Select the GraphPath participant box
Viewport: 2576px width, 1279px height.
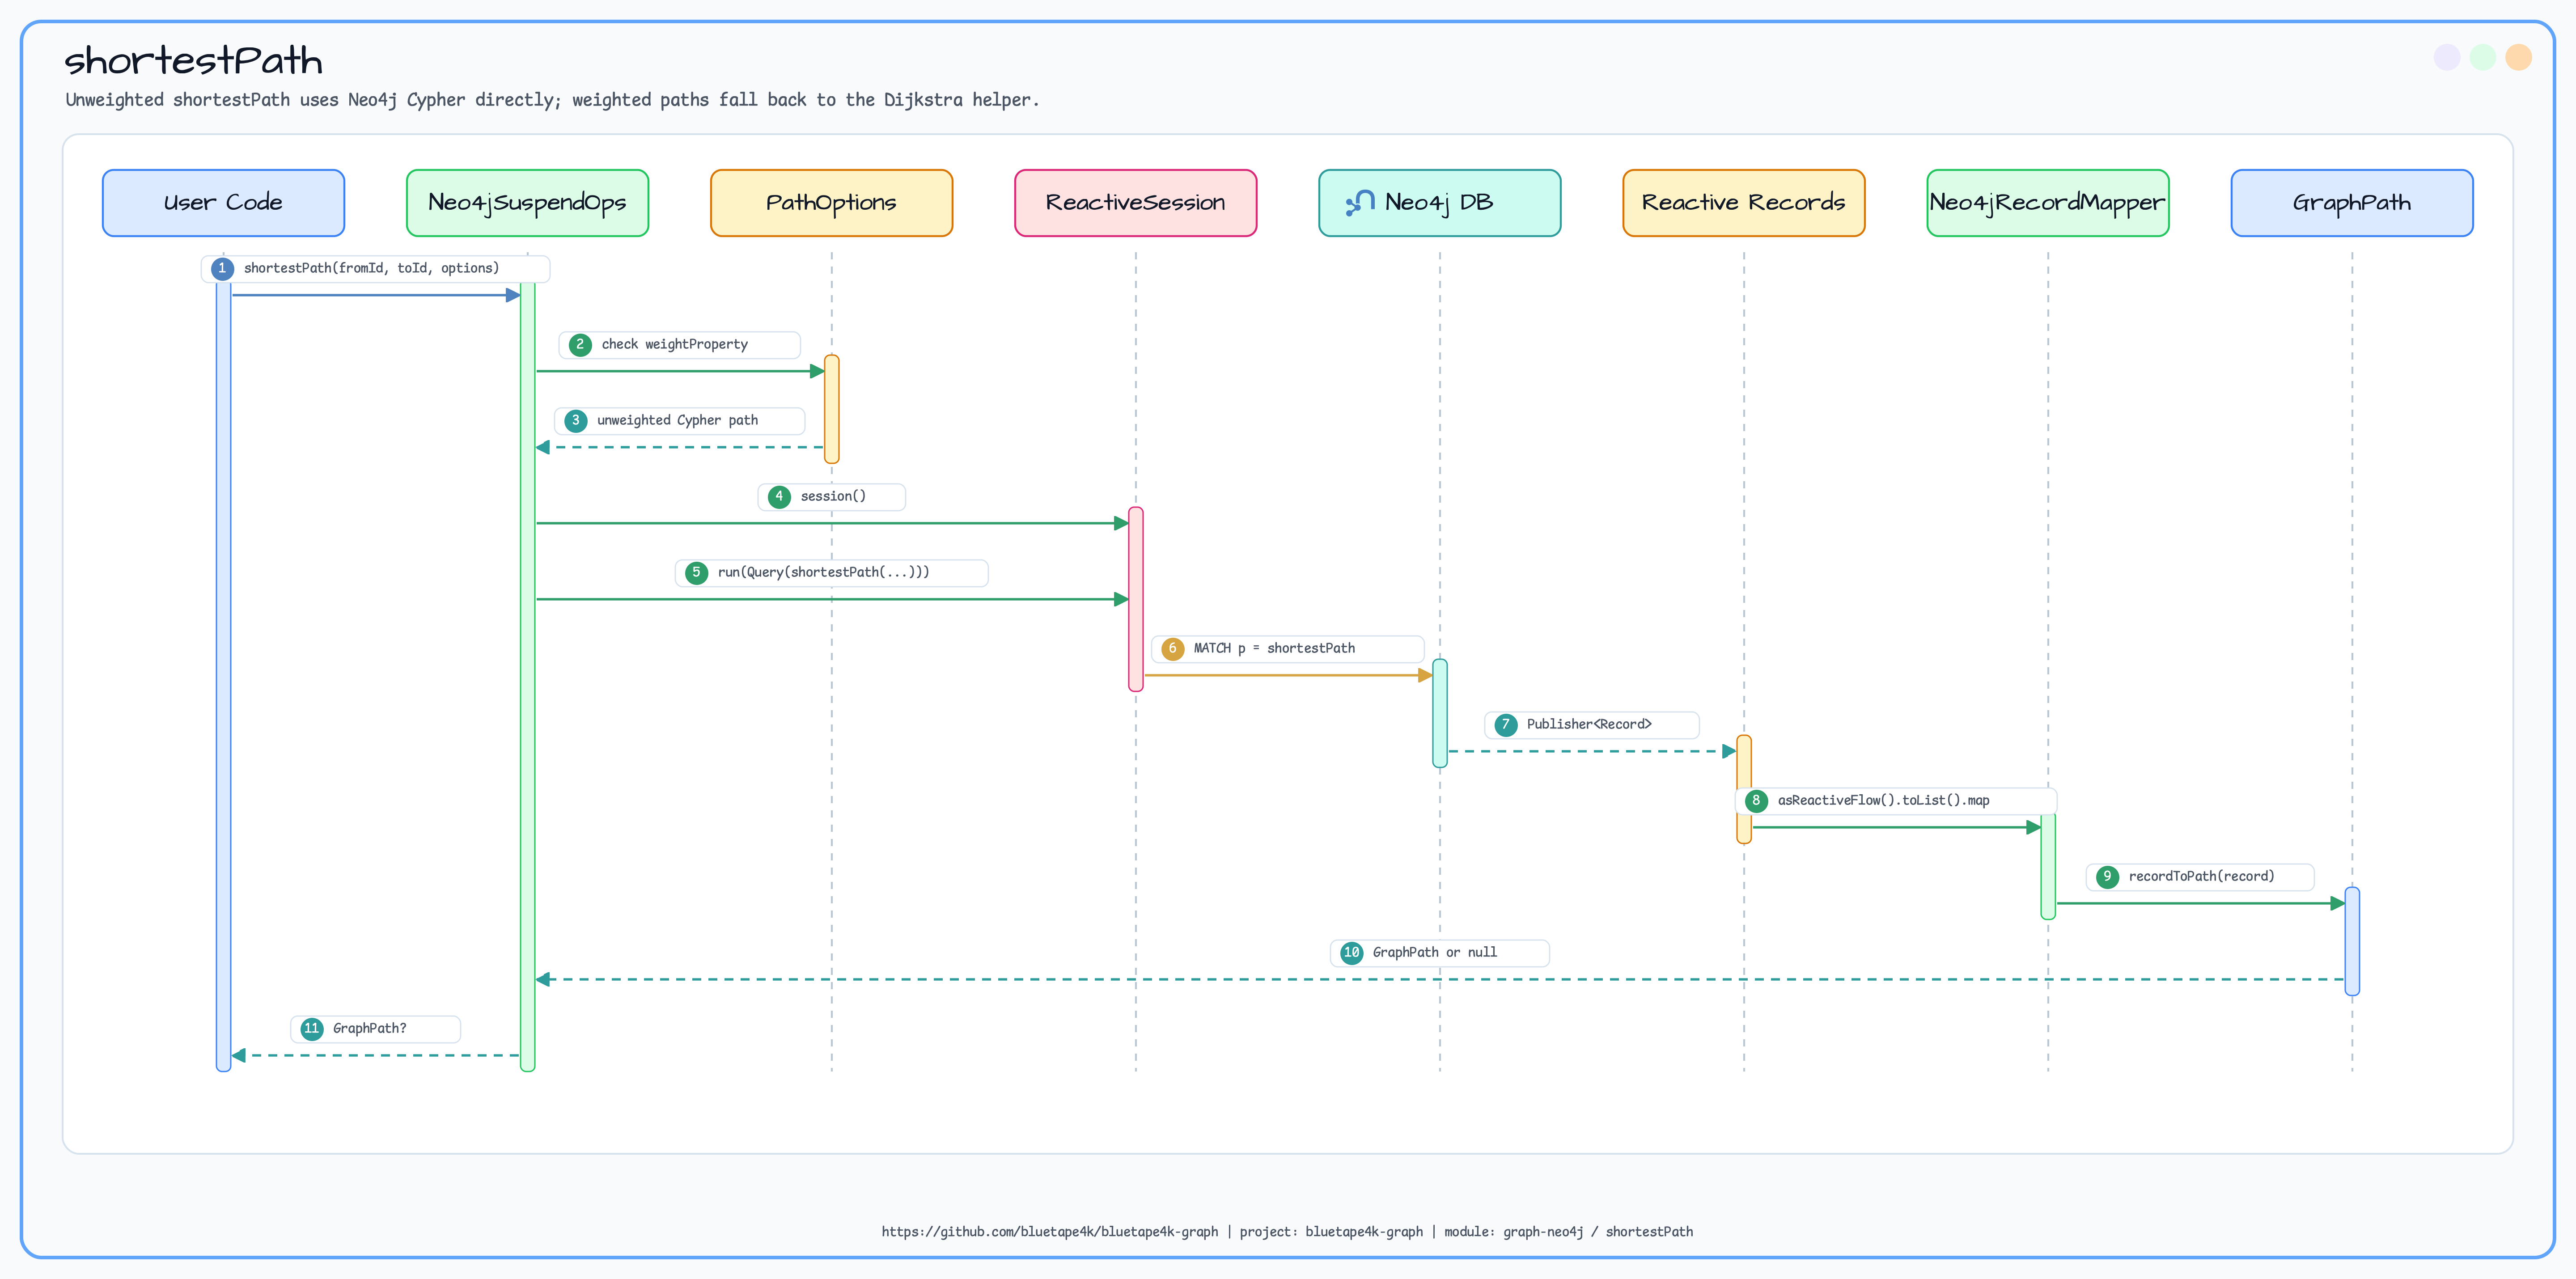coord(2351,203)
